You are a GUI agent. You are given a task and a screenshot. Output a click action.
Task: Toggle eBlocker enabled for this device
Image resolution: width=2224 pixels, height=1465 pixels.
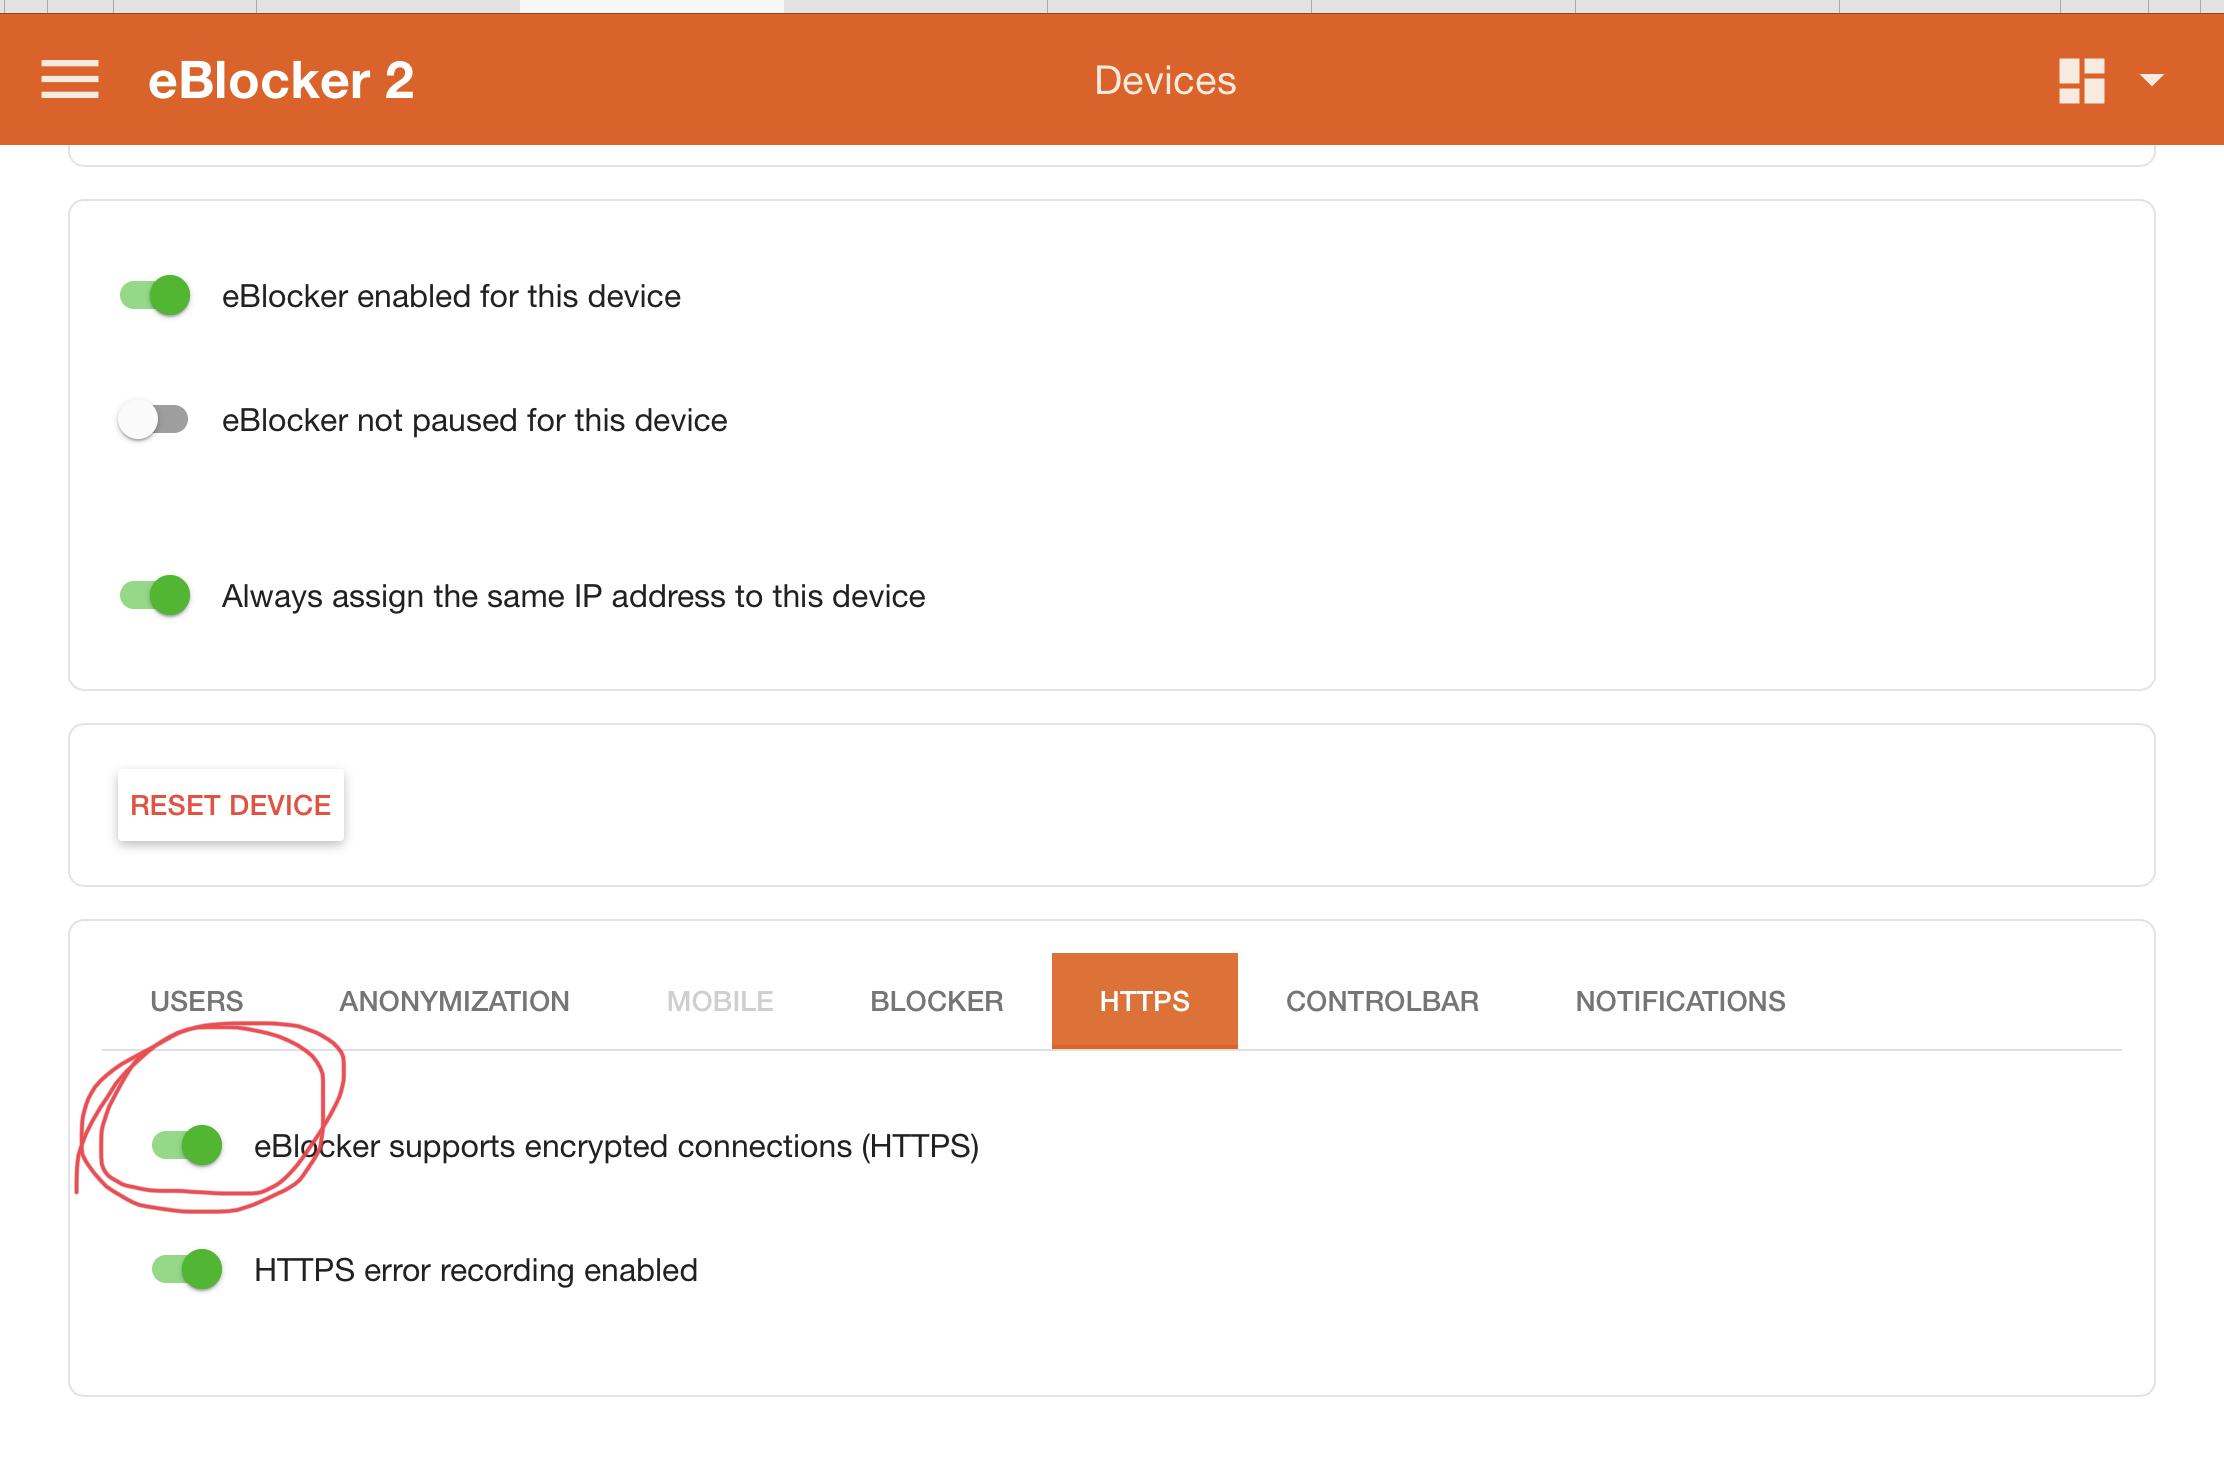(x=155, y=296)
